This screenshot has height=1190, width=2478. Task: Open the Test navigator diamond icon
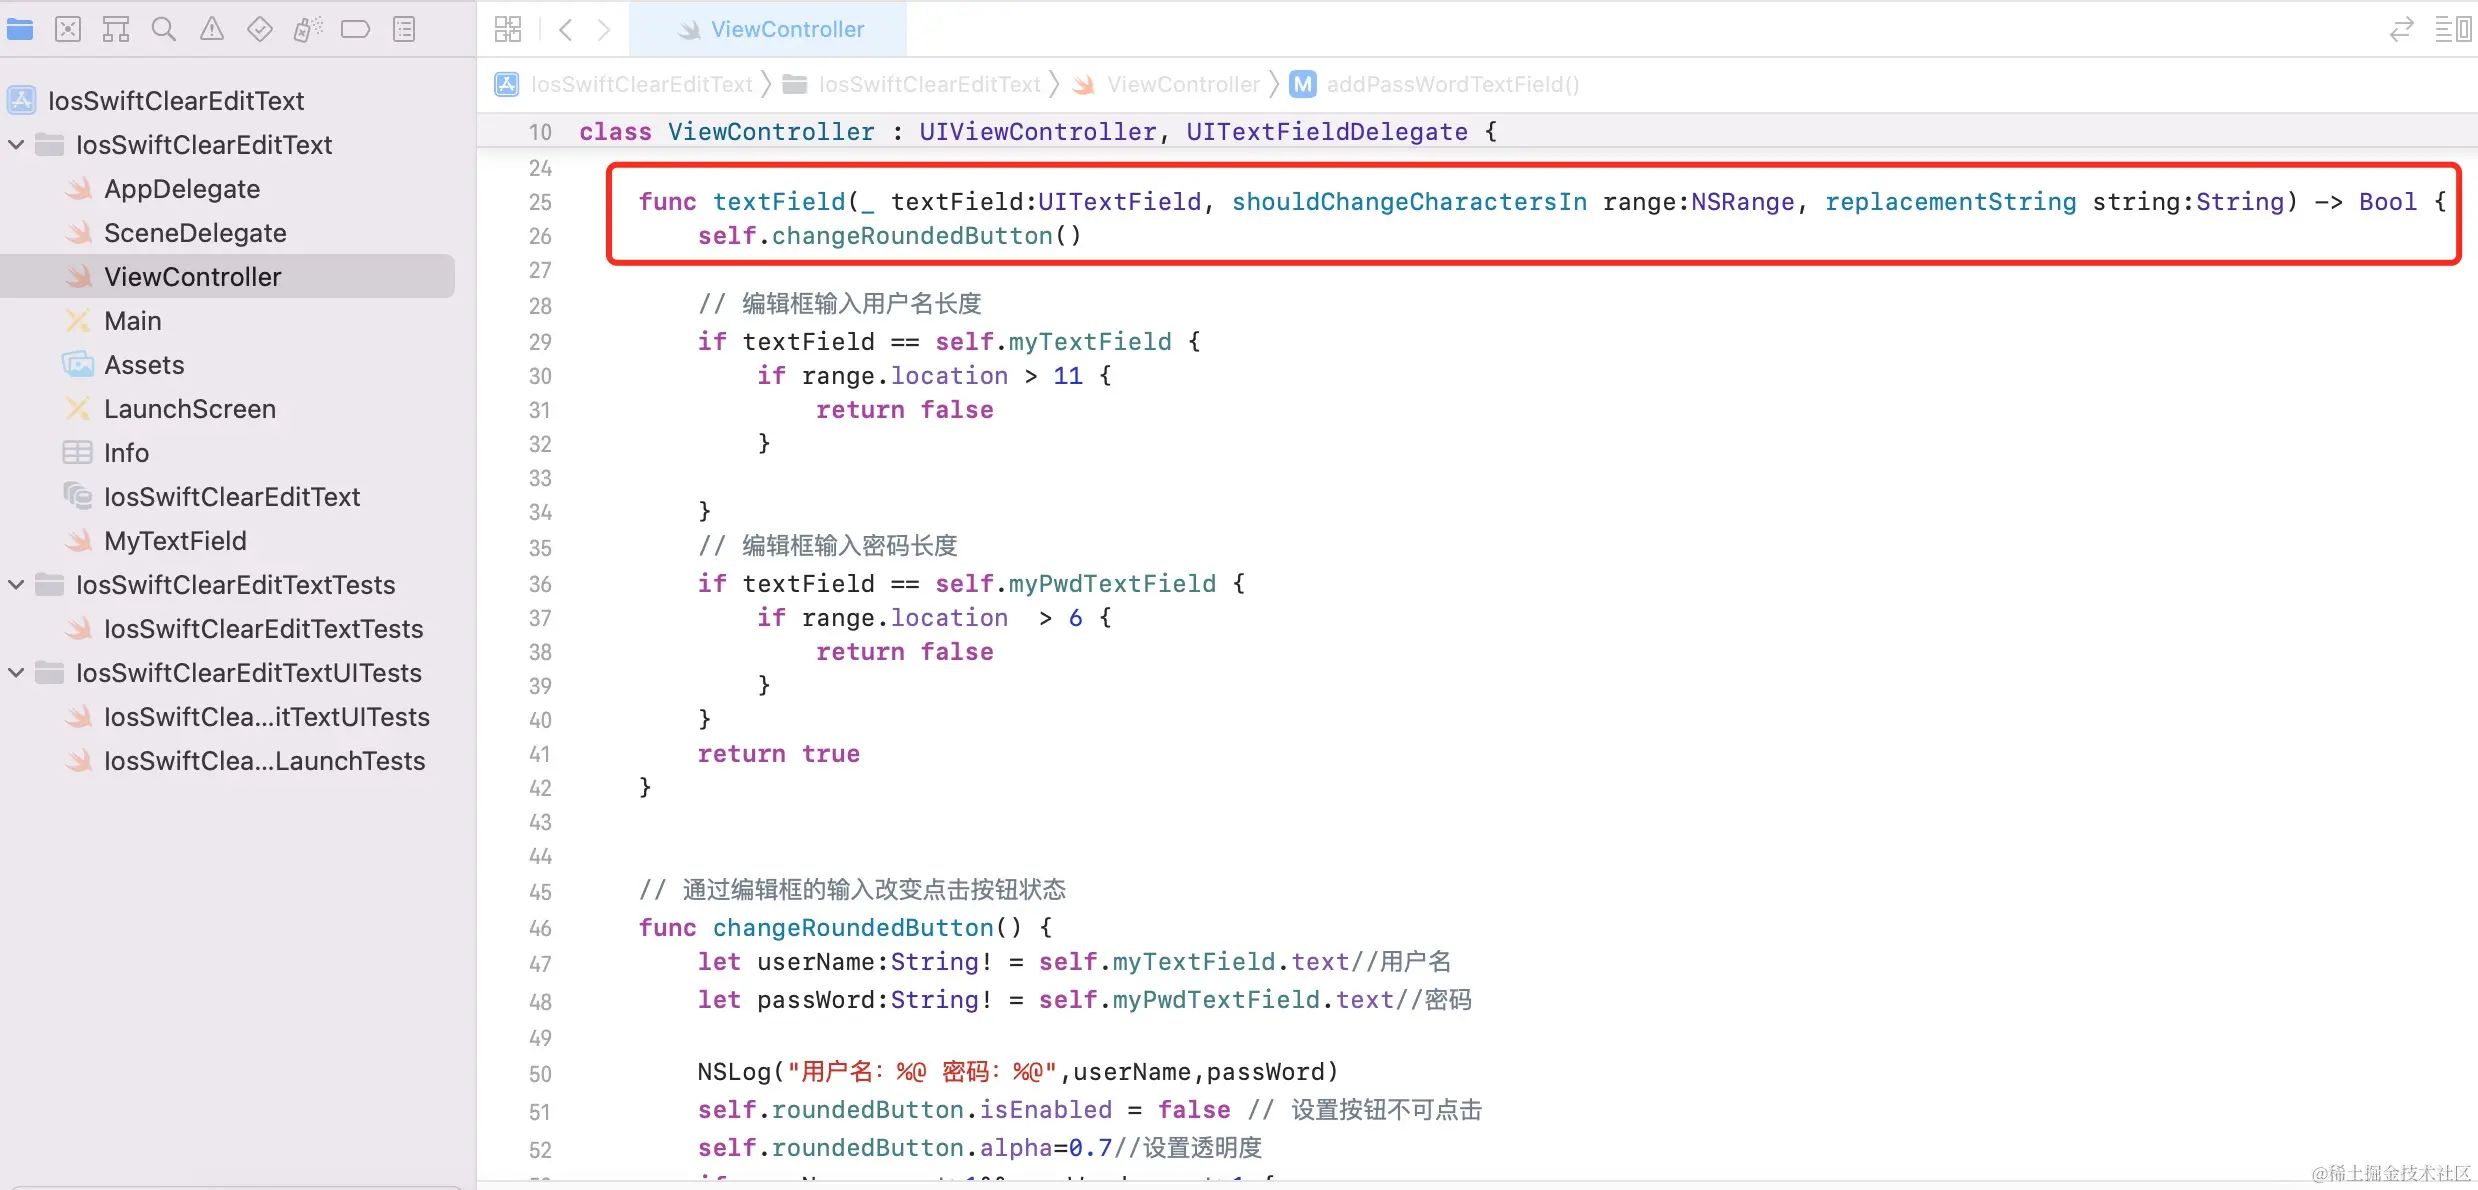click(260, 29)
